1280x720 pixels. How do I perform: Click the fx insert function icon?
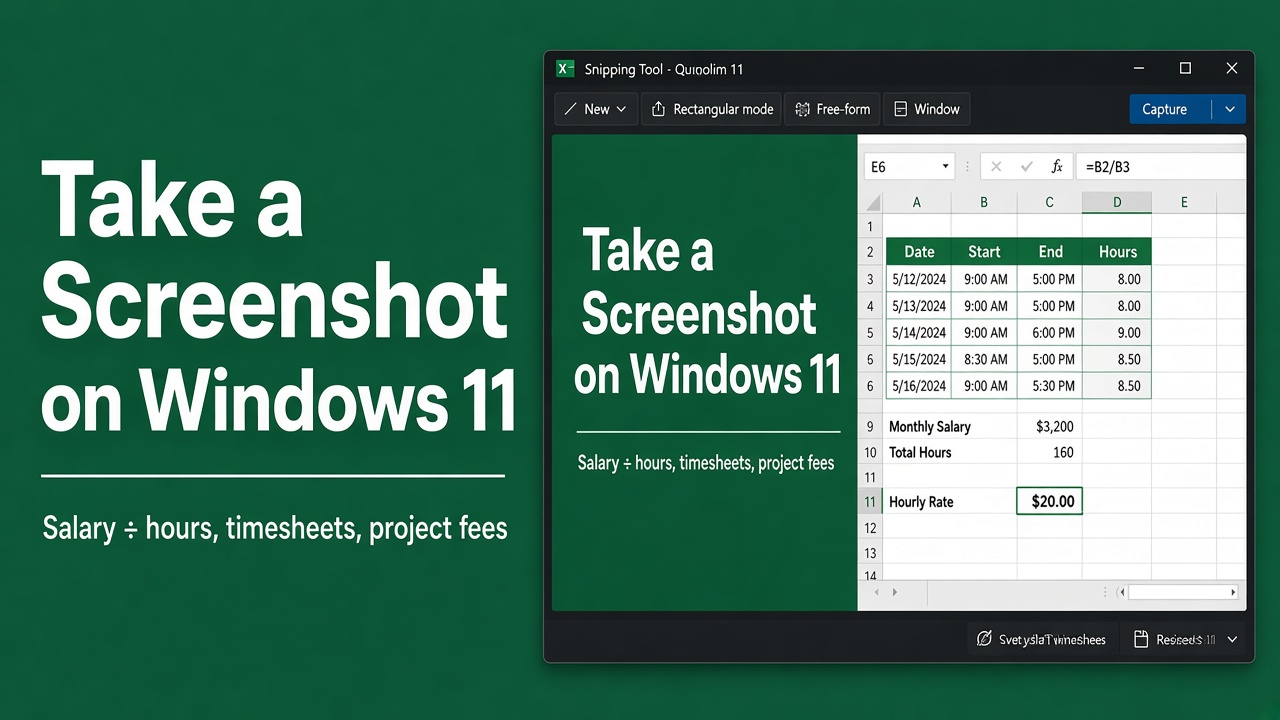pyautogui.click(x=1057, y=167)
